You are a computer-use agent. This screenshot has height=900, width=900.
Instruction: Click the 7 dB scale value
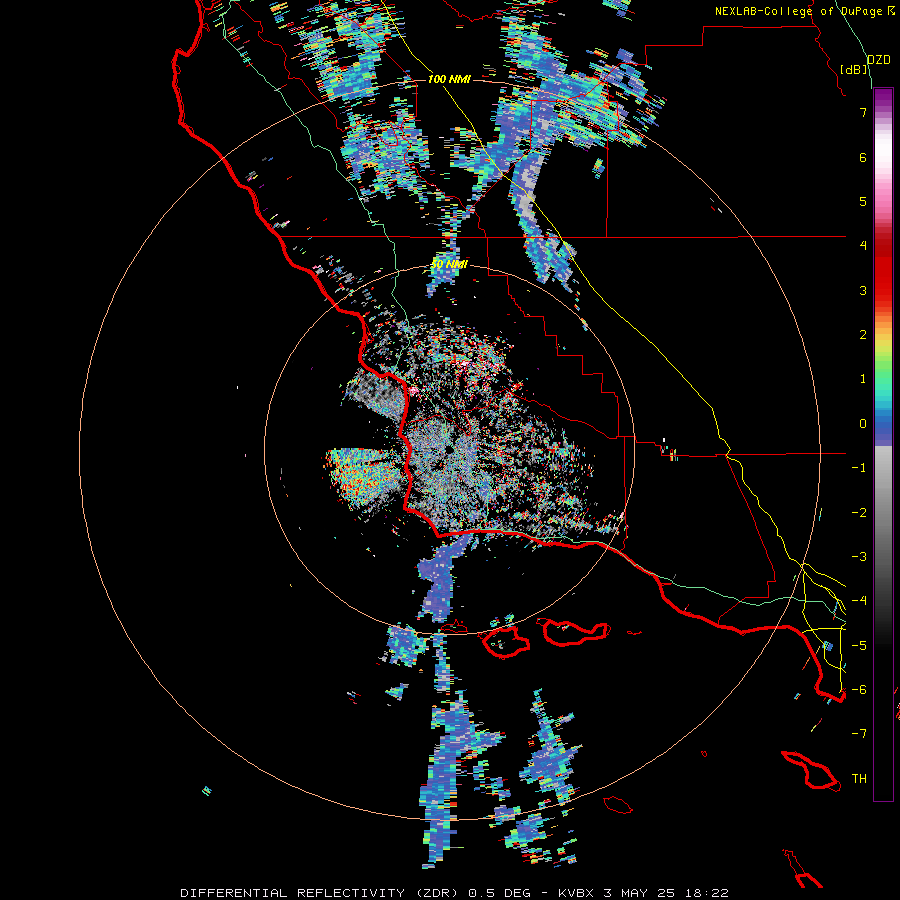(x=863, y=112)
